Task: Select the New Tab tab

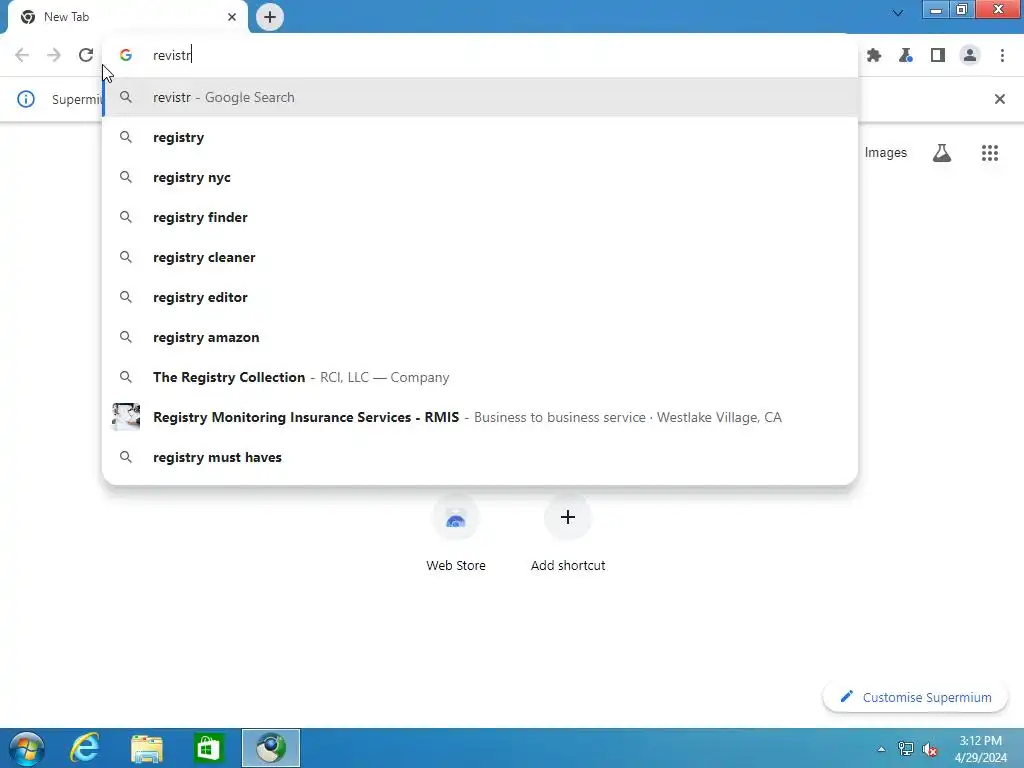Action: pos(127,17)
